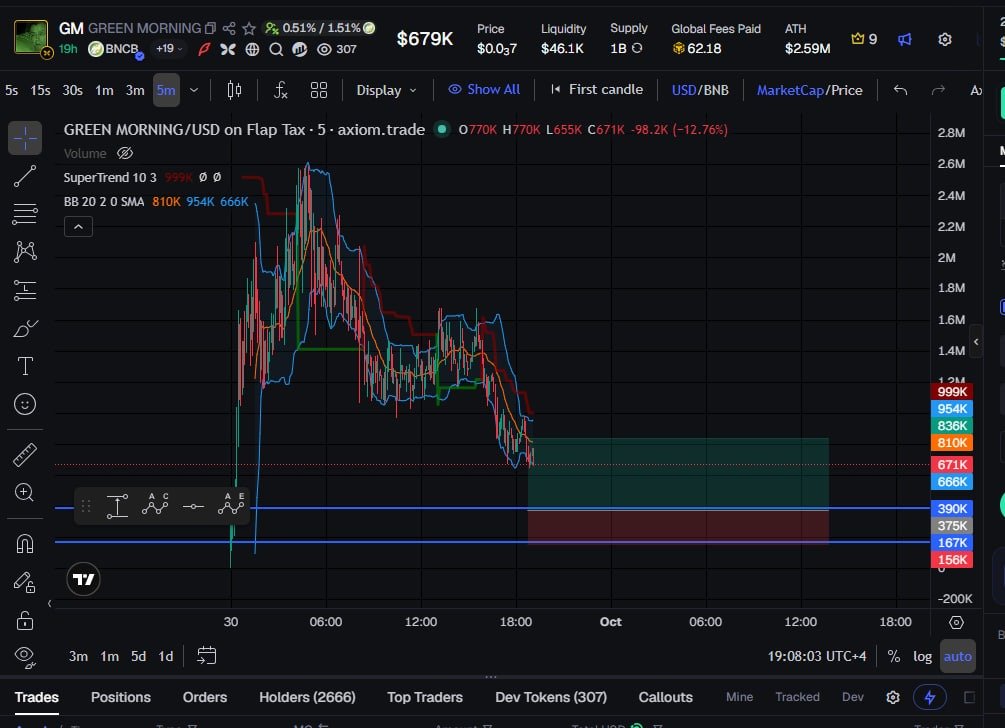Jump to First candle
The image size is (1005, 728).
tap(596, 90)
